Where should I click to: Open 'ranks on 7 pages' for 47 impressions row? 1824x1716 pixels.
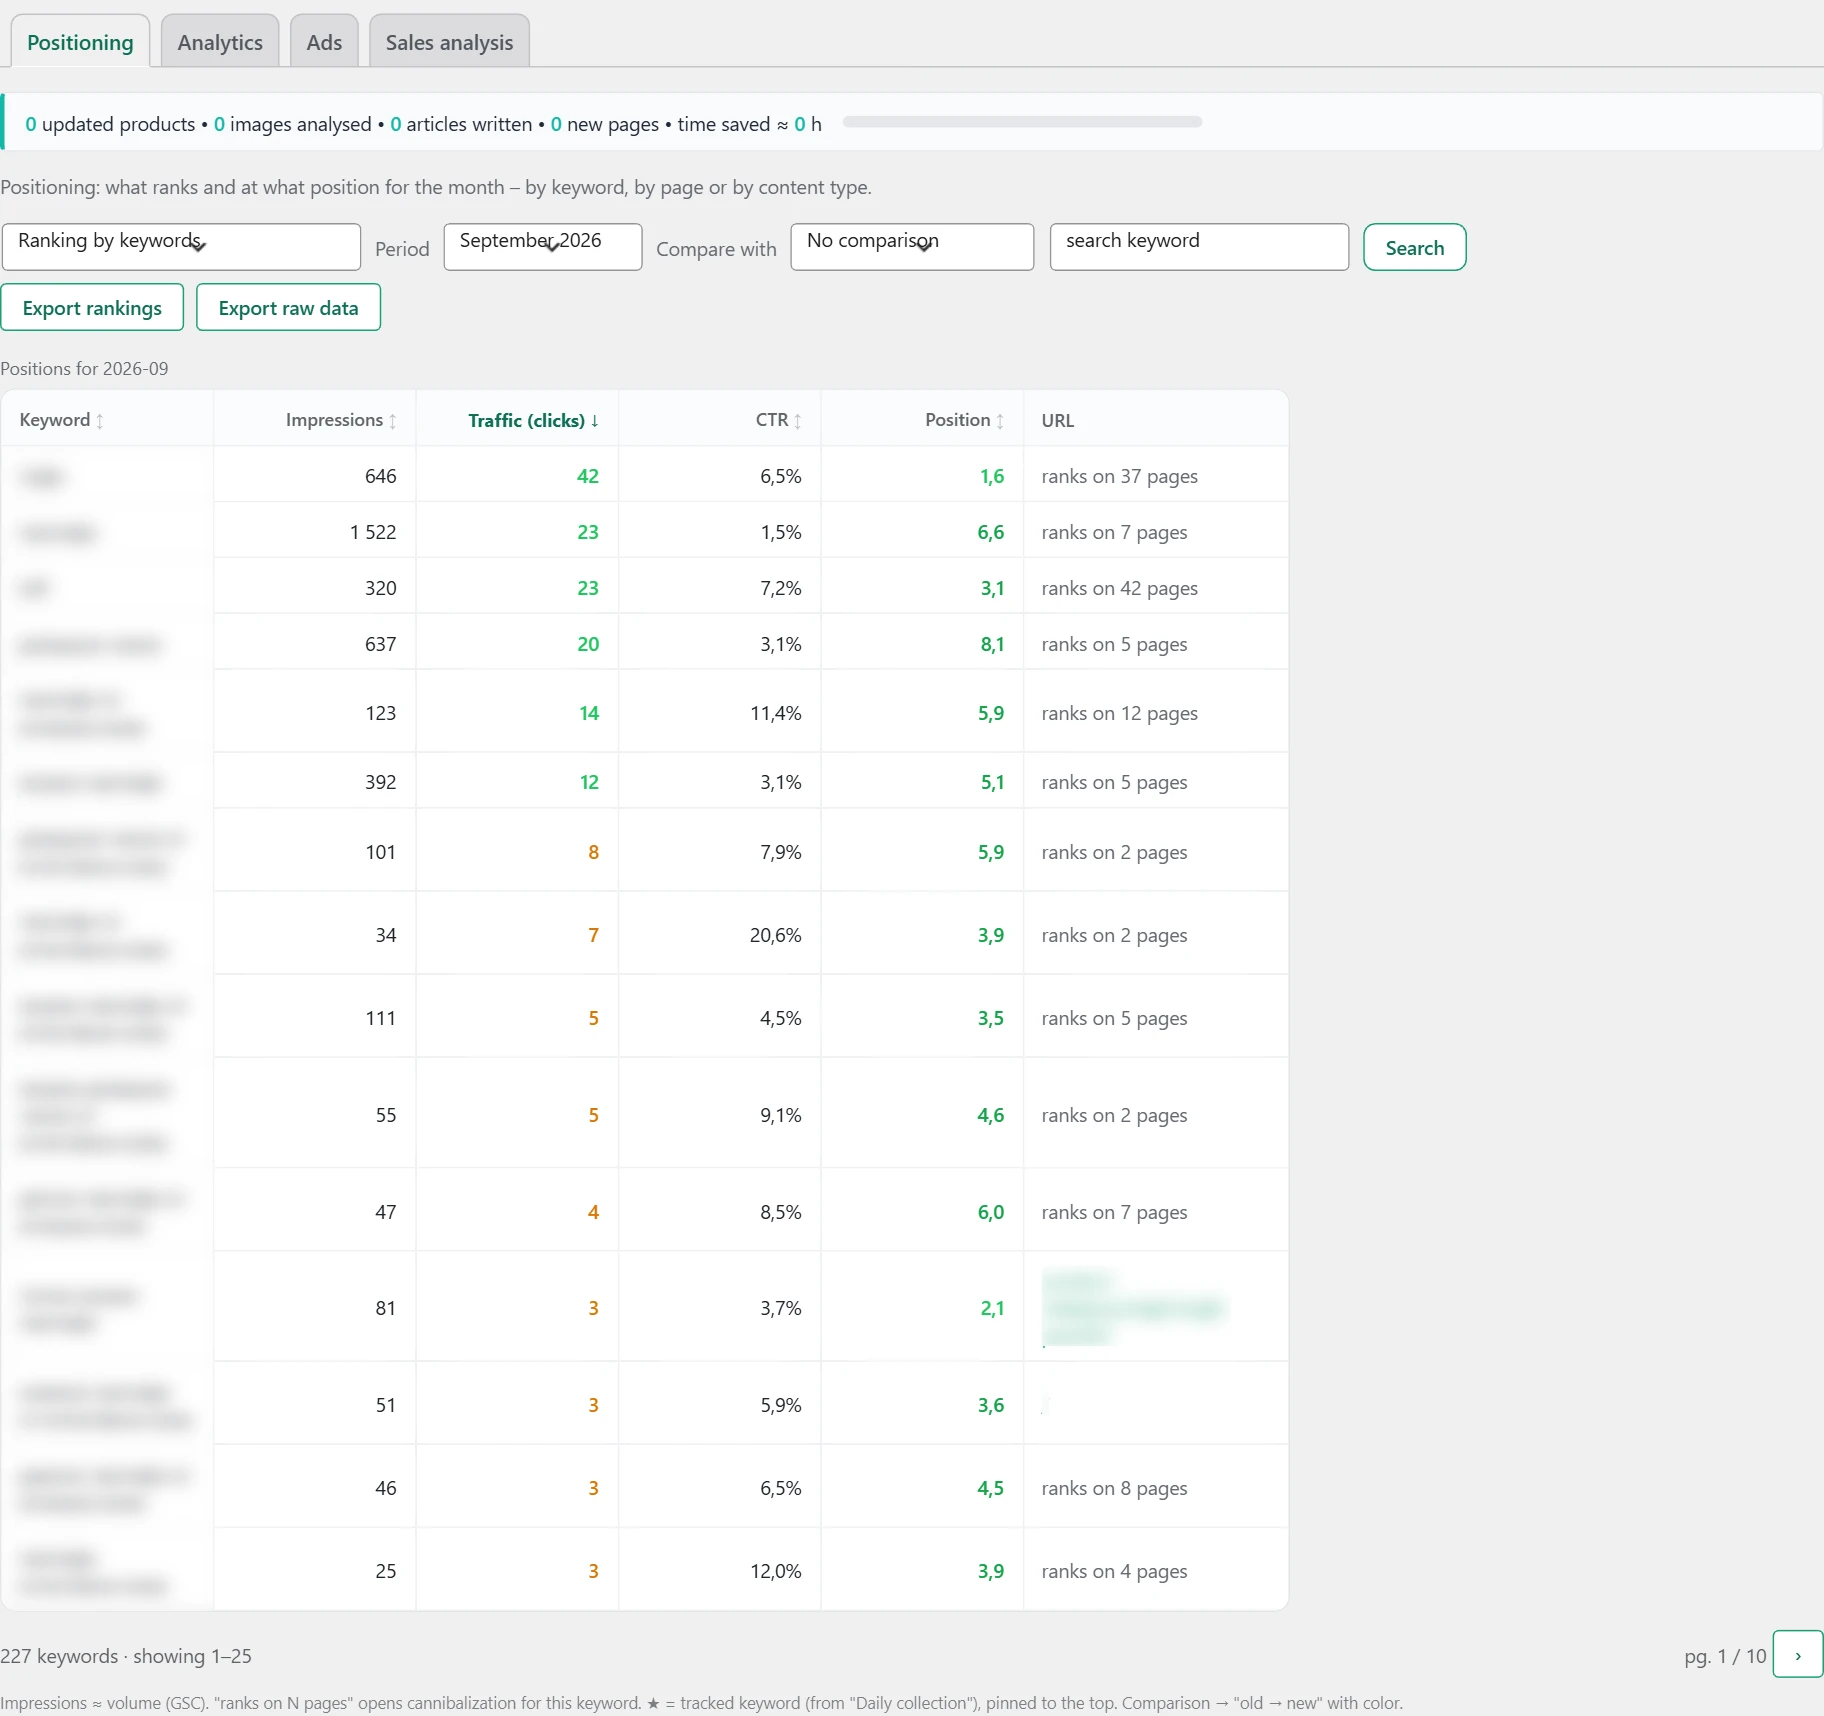tap(1114, 1212)
